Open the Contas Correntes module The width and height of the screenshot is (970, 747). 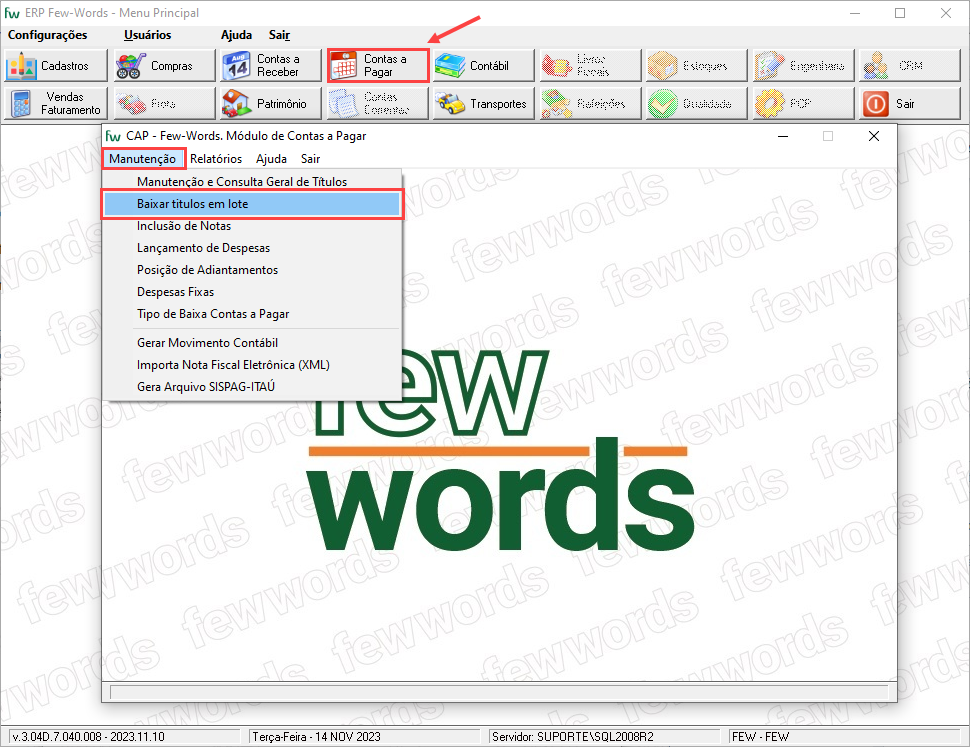click(x=378, y=103)
